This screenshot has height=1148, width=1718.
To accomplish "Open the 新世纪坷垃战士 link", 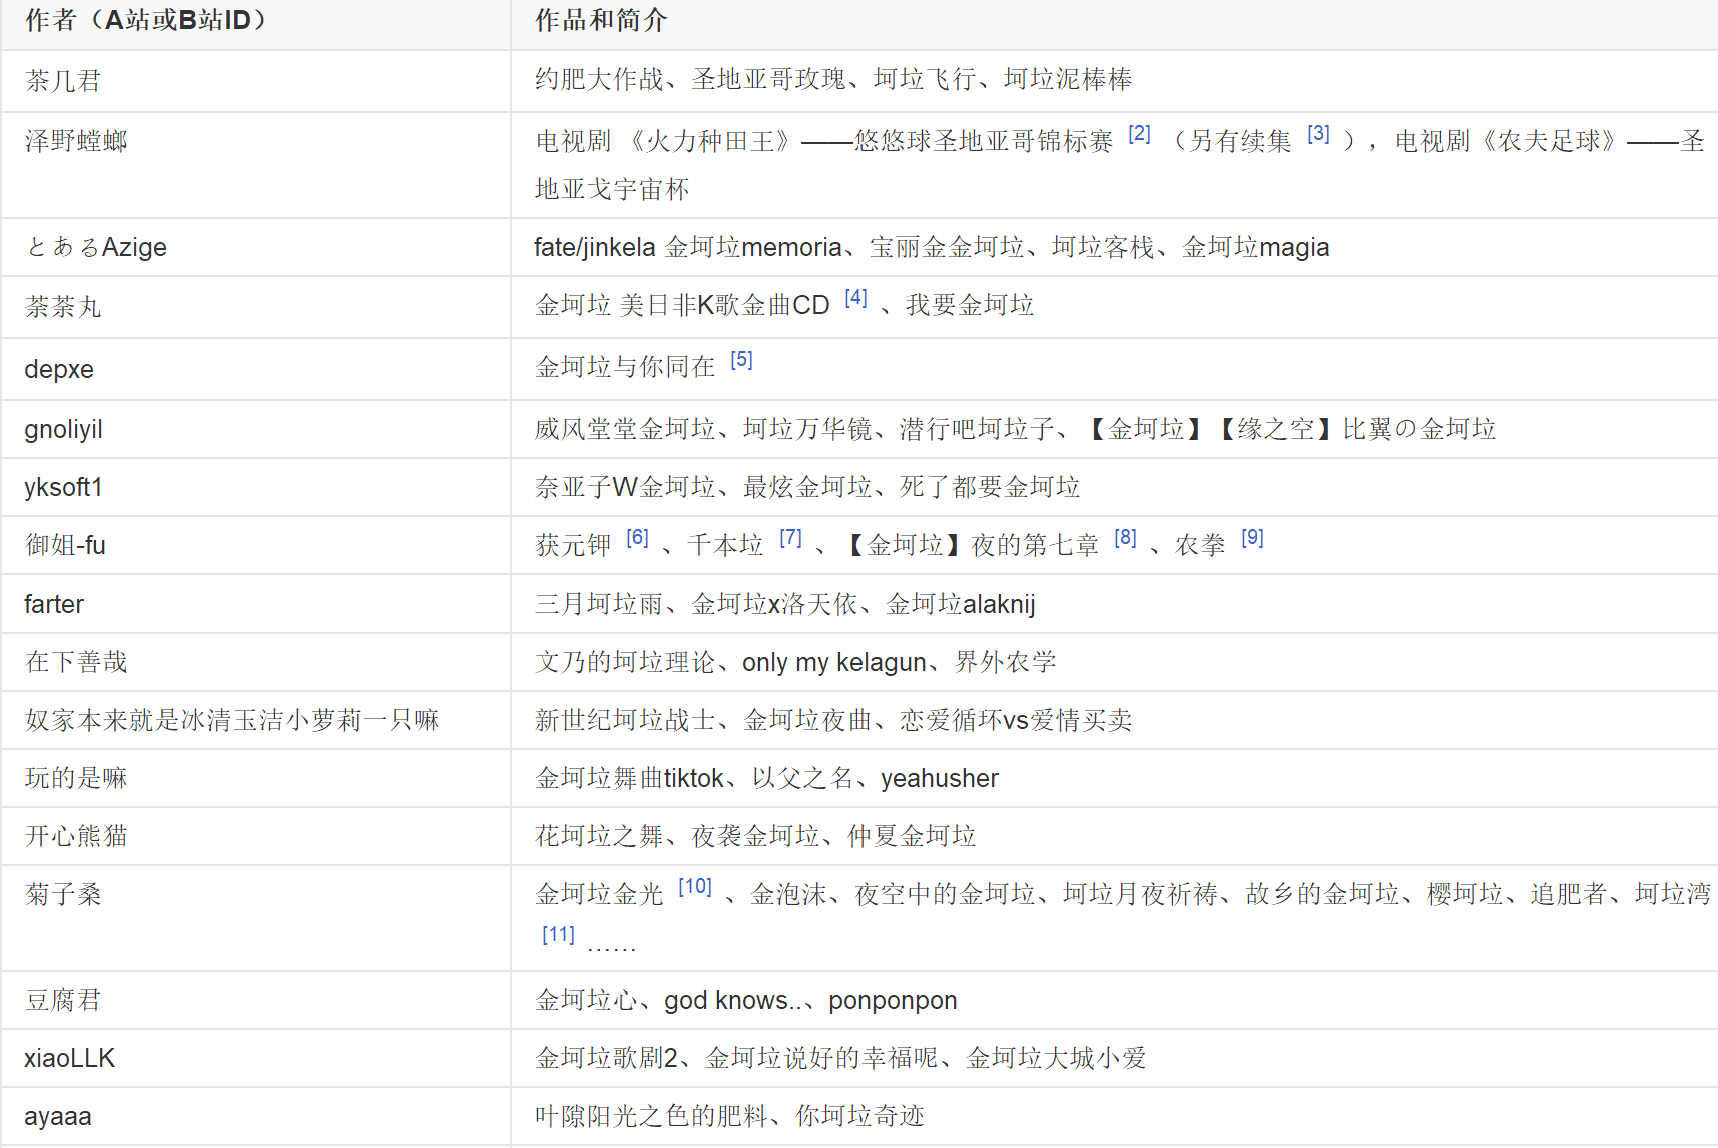I will click(625, 720).
